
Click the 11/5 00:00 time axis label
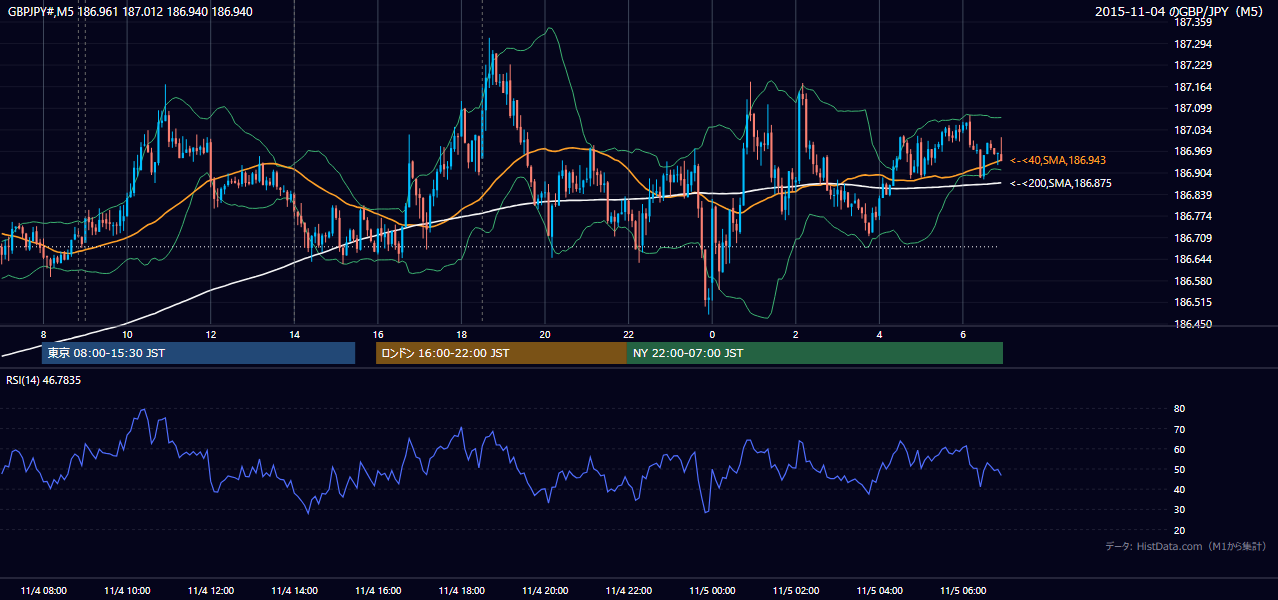point(712,590)
